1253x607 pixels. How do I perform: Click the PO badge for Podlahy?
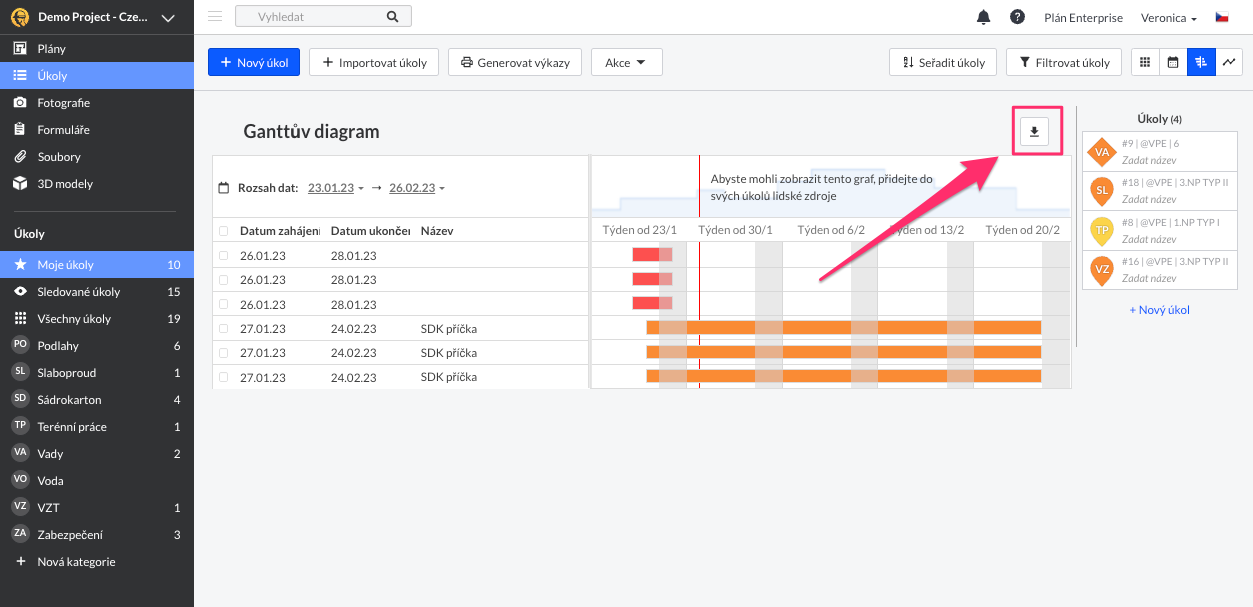[19, 345]
